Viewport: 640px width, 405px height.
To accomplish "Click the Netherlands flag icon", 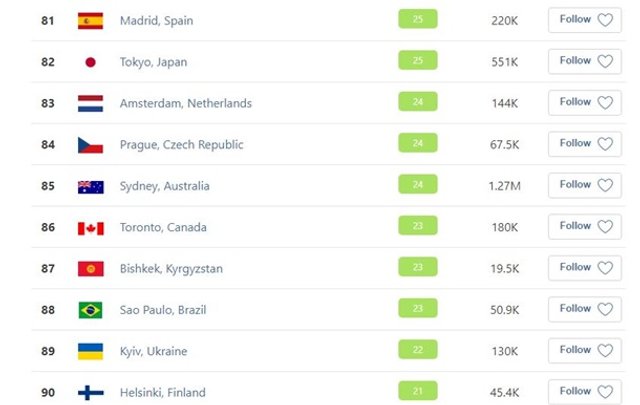I will [x=90, y=103].
